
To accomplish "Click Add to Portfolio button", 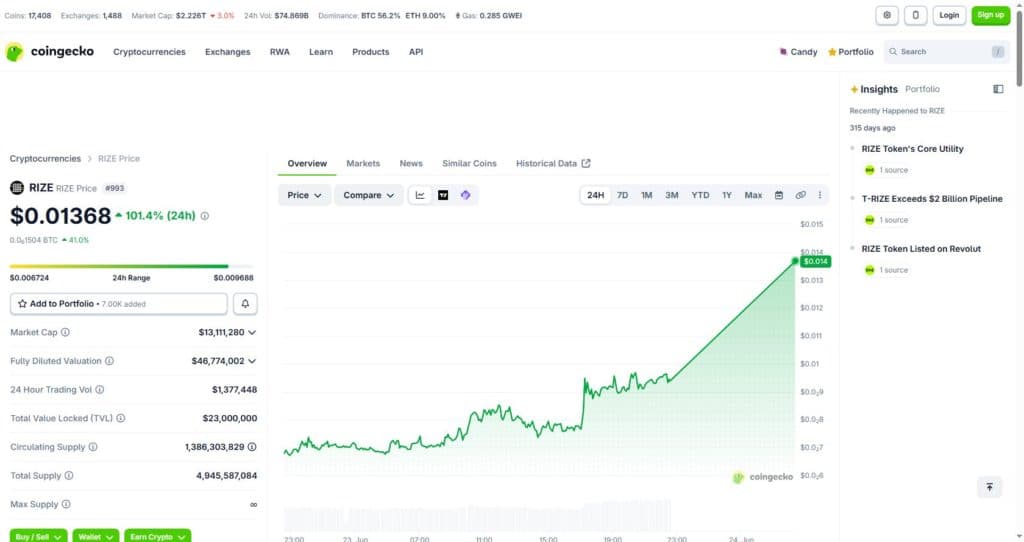I will click(x=119, y=304).
